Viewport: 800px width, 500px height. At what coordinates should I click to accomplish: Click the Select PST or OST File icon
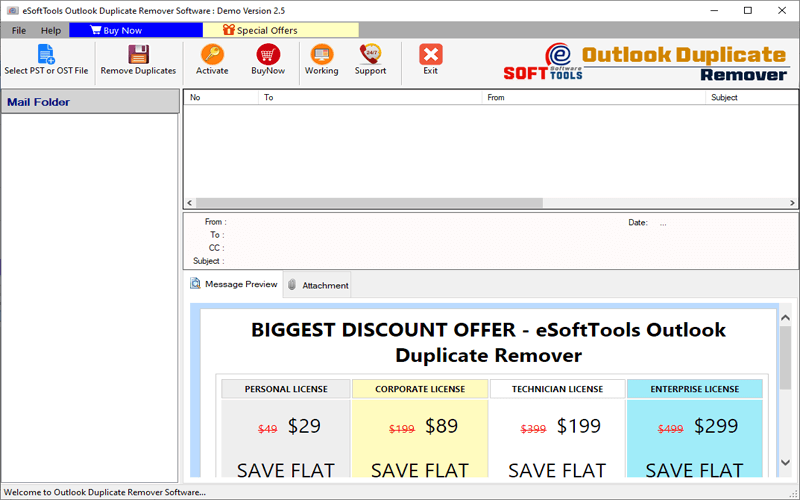[x=46, y=54]
